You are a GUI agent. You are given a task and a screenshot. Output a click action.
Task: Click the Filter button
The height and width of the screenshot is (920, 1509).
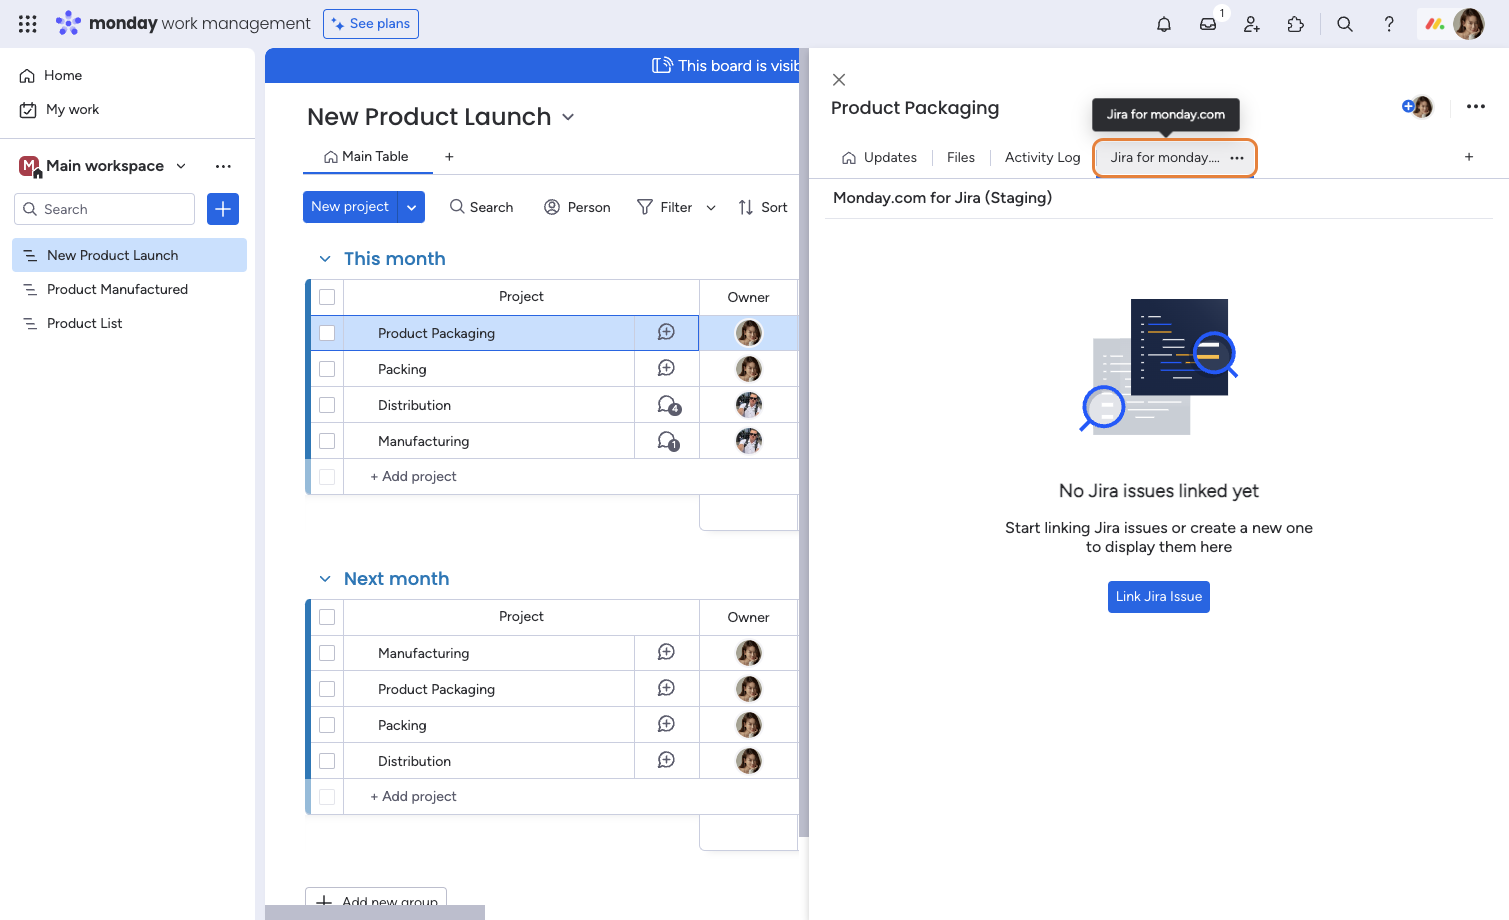(x=665, y=207)
